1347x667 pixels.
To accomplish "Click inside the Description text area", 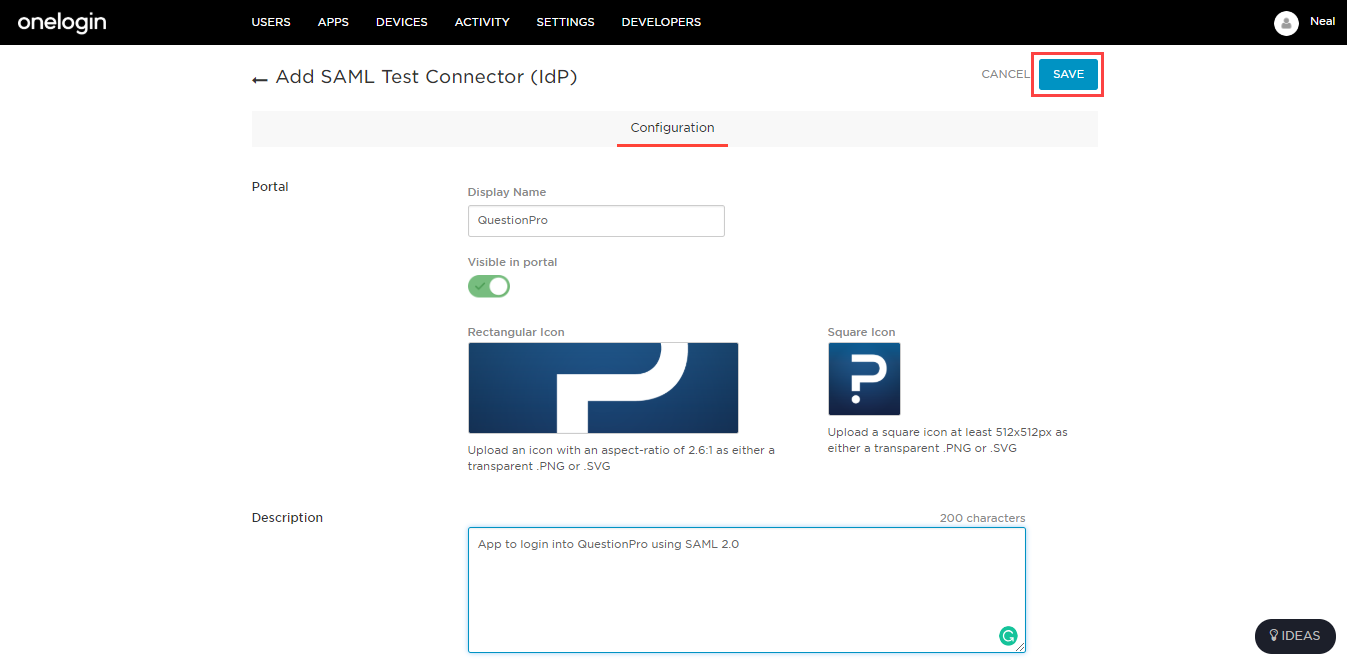I will coord(747,590).
